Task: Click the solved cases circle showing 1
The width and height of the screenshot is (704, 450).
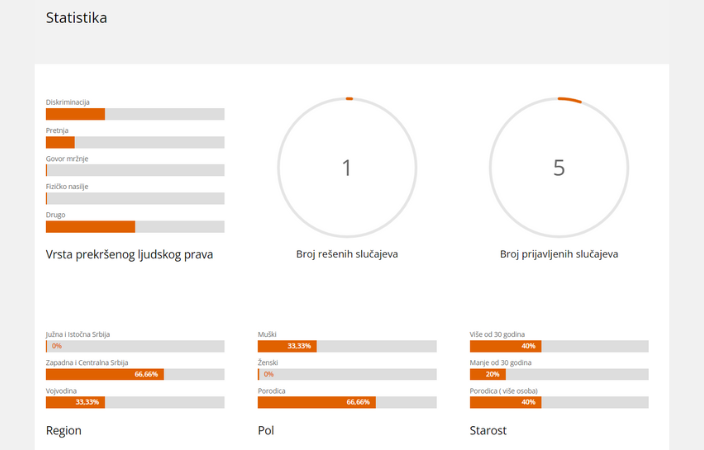Action: point(347,168)
